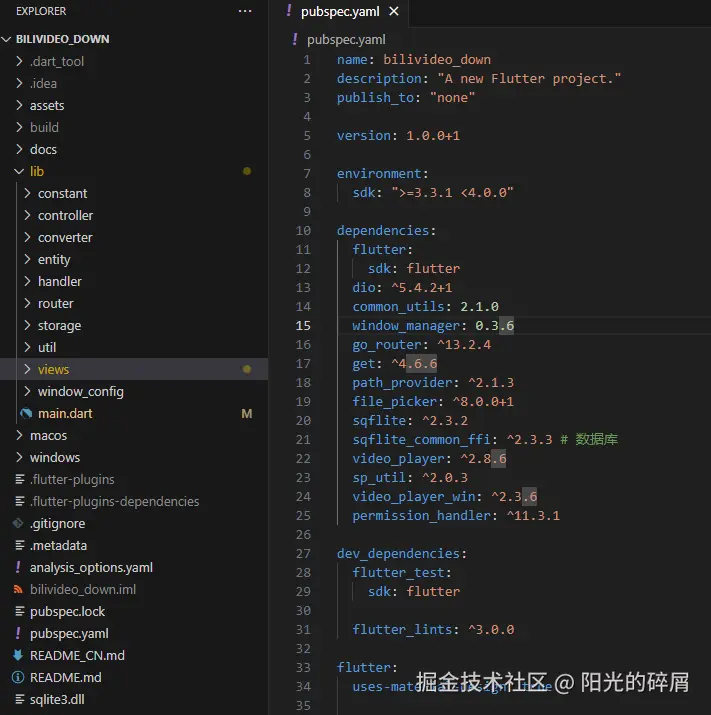This screenshot has width=711, height=715.
Task: Click the markdown icon beside README_CN.md
Action: (x=18, y=655)
